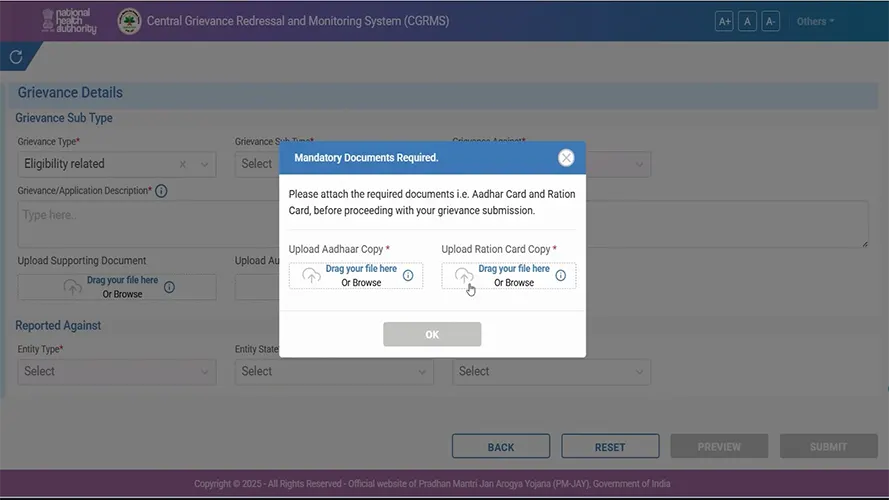Image resolution: width=889 pixels, height=500 pixels.
Task: Click the refresh icon in the top-left corner
Action: point(16,57)
